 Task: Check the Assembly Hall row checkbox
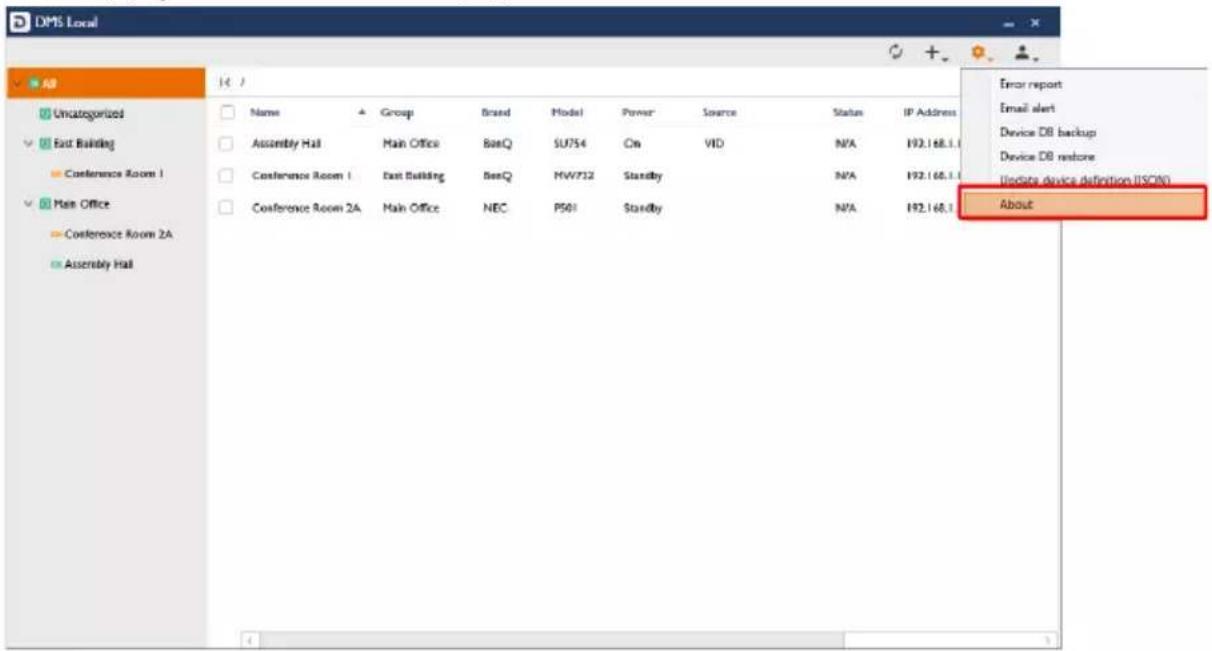pyautogui.click(x=228, y=144)
